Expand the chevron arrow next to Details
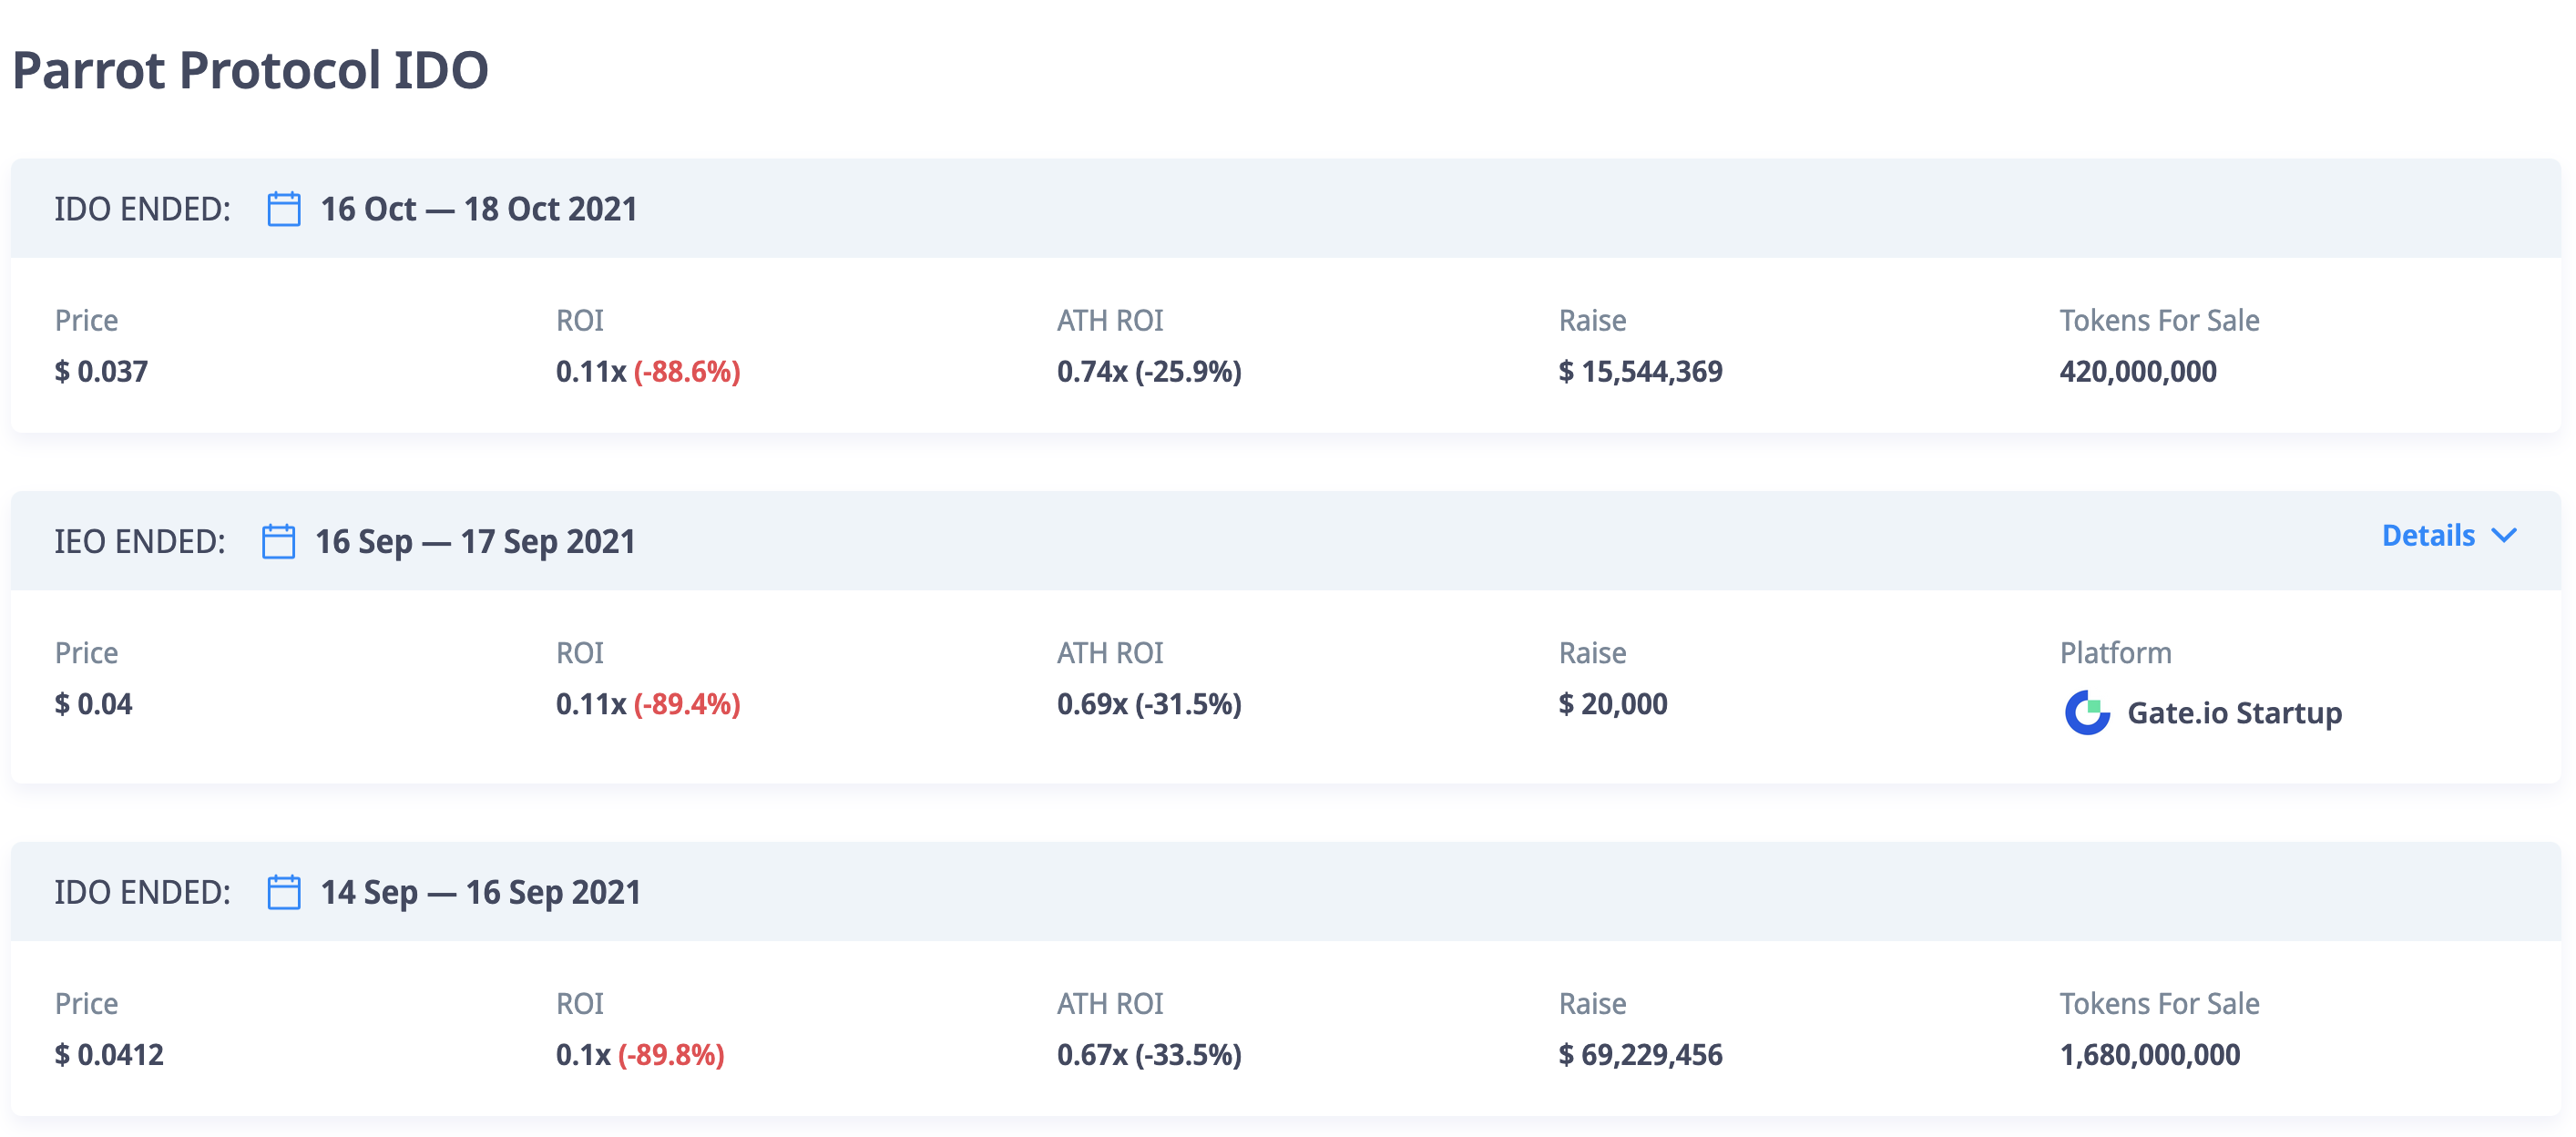 pos(2504,535)
